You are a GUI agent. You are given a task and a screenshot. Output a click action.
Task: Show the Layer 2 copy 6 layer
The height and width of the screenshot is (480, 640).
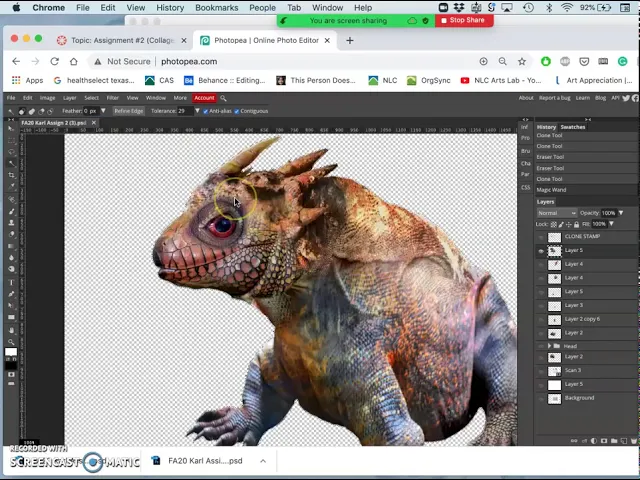coord(541,320)
